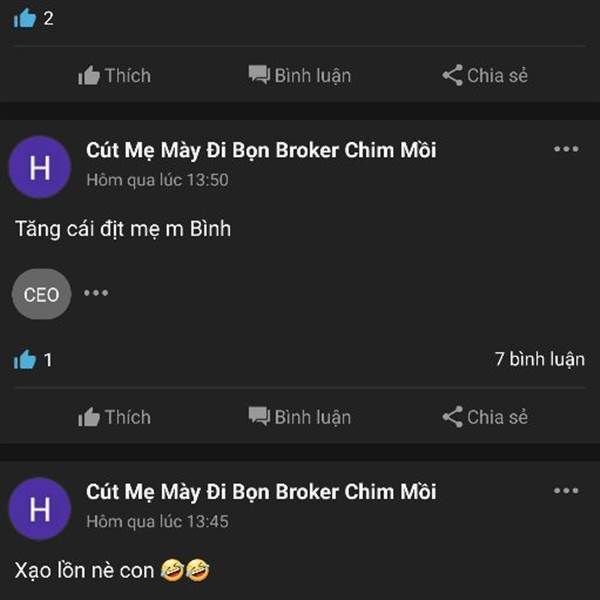Open purple H avatar of 13:50 post
The width and height of the screenshot is (600, 600).
pos(40,167)
